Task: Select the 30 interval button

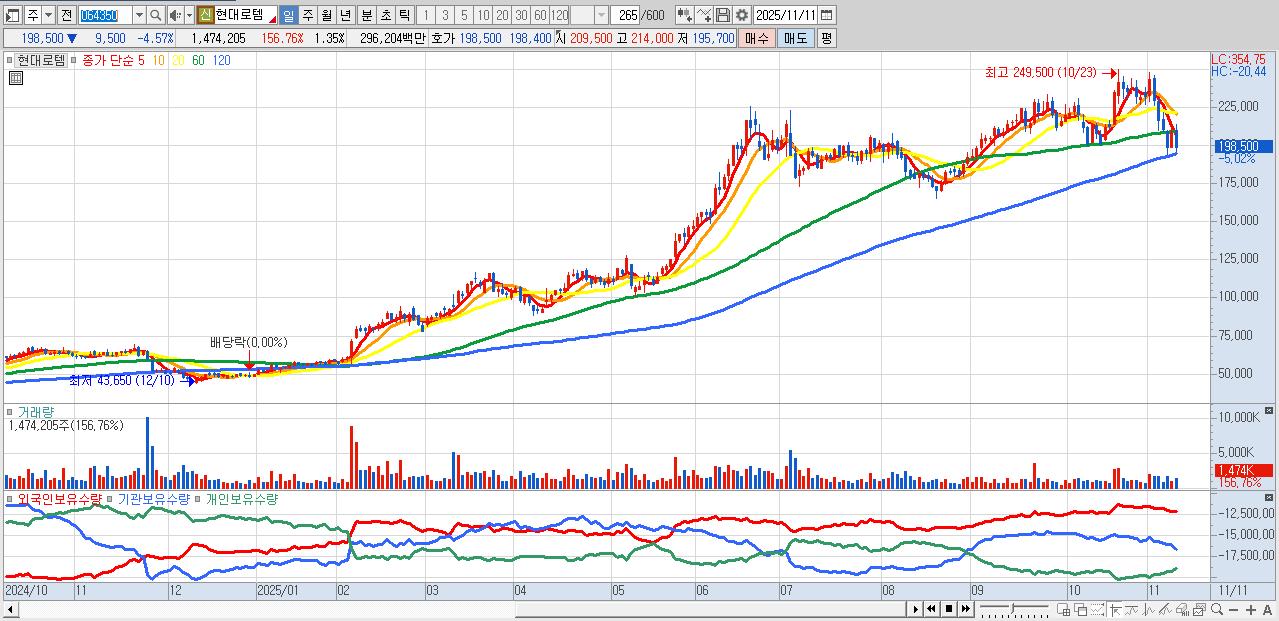Action: pyautogui.click(x=521, y=15)
